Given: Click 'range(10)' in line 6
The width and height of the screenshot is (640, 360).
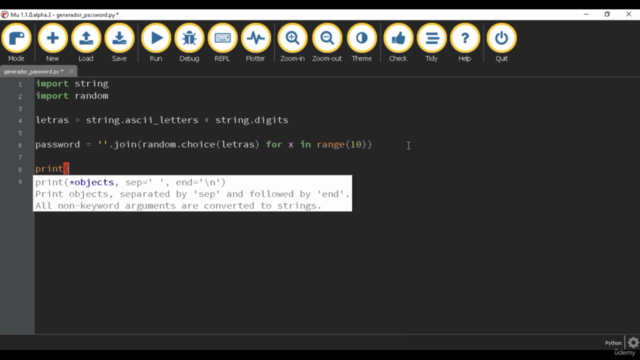Looking at the screenshot, I should 342,144.
